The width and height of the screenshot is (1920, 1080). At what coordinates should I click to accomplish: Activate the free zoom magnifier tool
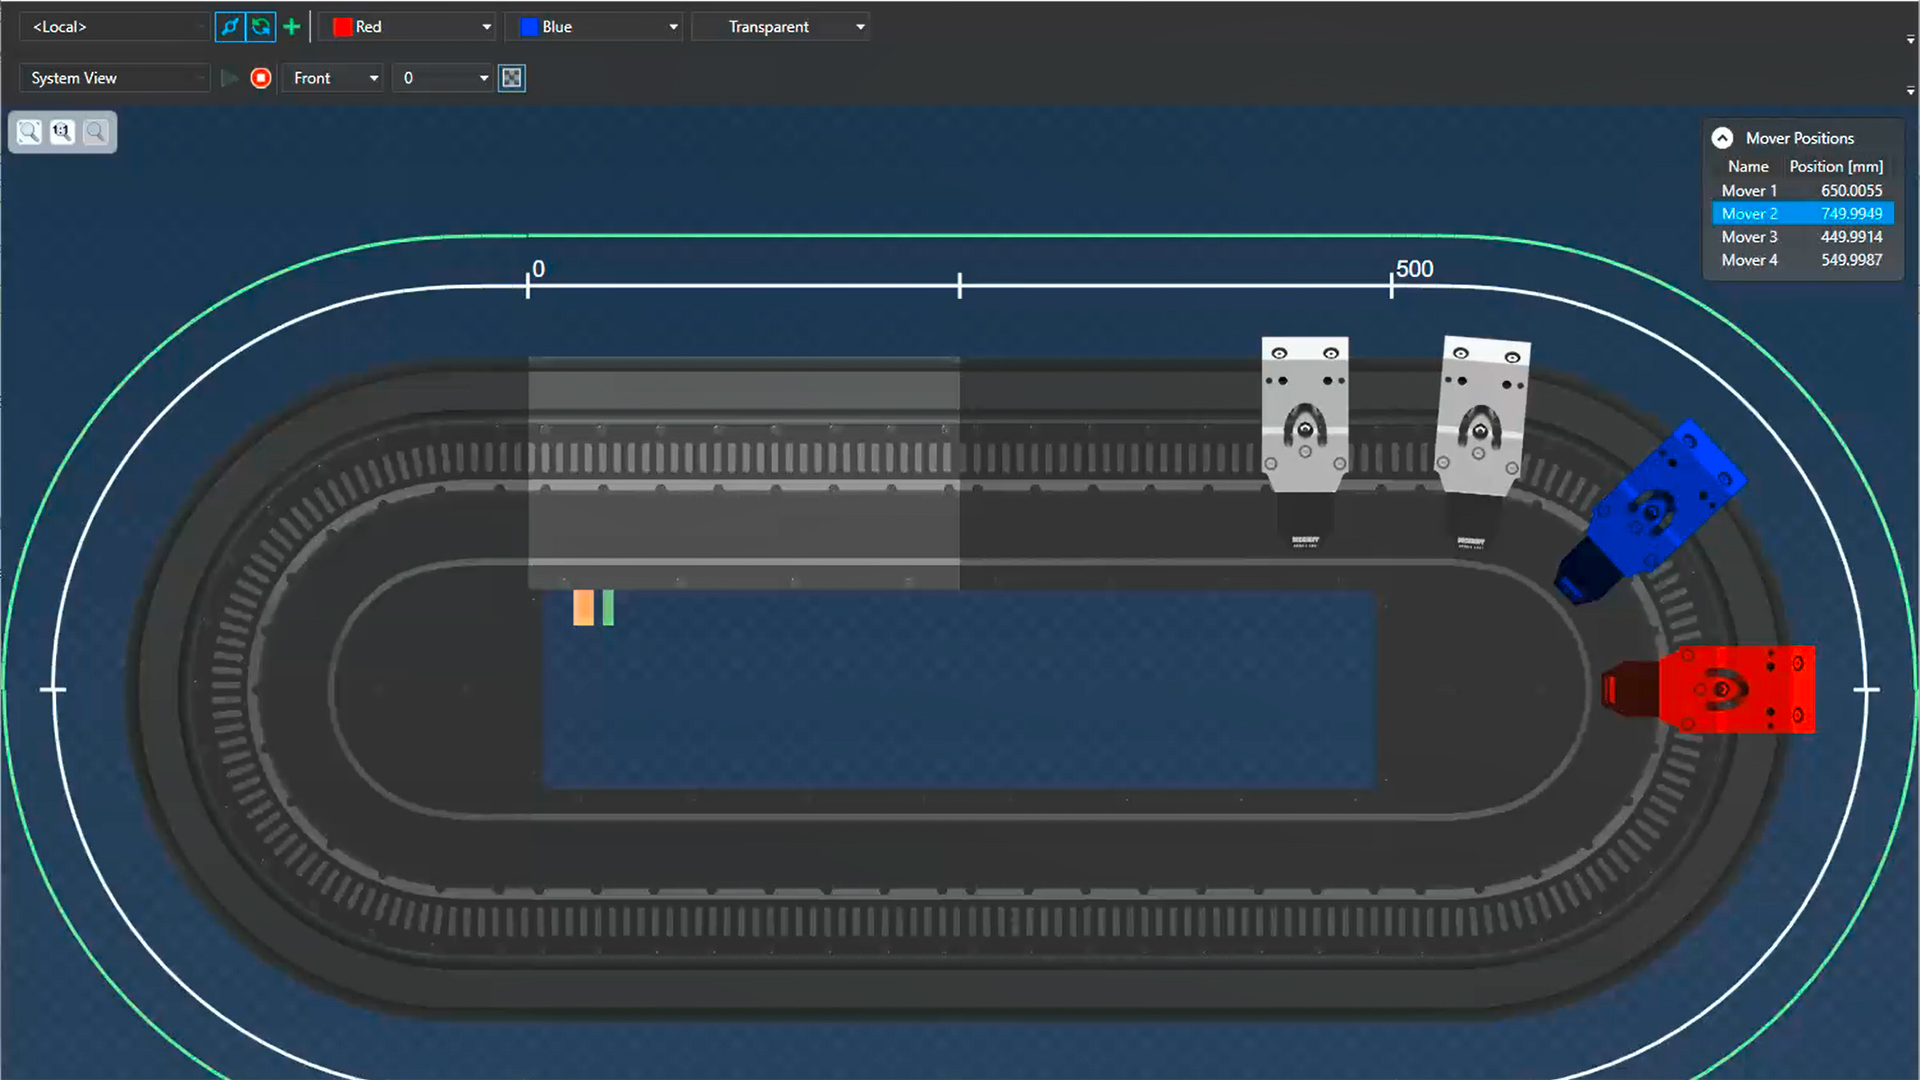click(96, 131)
